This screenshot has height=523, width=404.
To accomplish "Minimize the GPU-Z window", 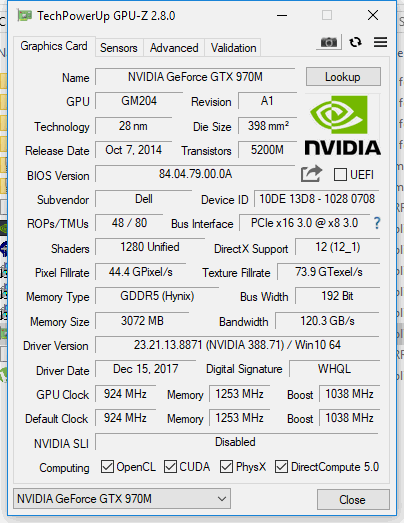I will tap(282, 15).
